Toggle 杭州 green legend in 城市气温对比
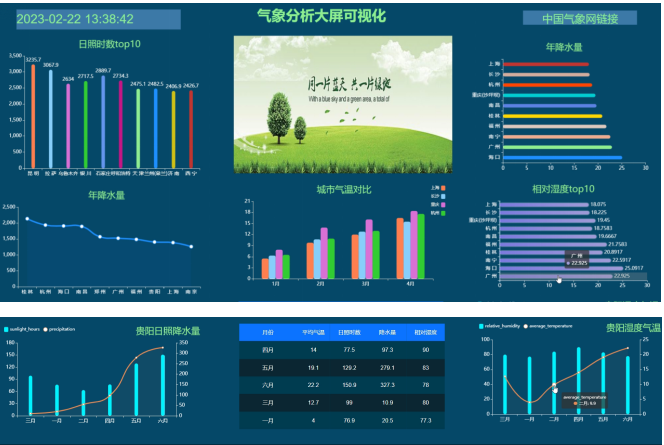 click(438, 213)
